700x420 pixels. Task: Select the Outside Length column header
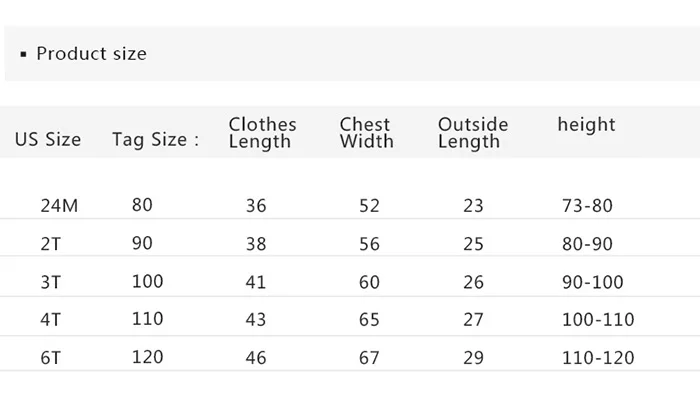[473, 133]
